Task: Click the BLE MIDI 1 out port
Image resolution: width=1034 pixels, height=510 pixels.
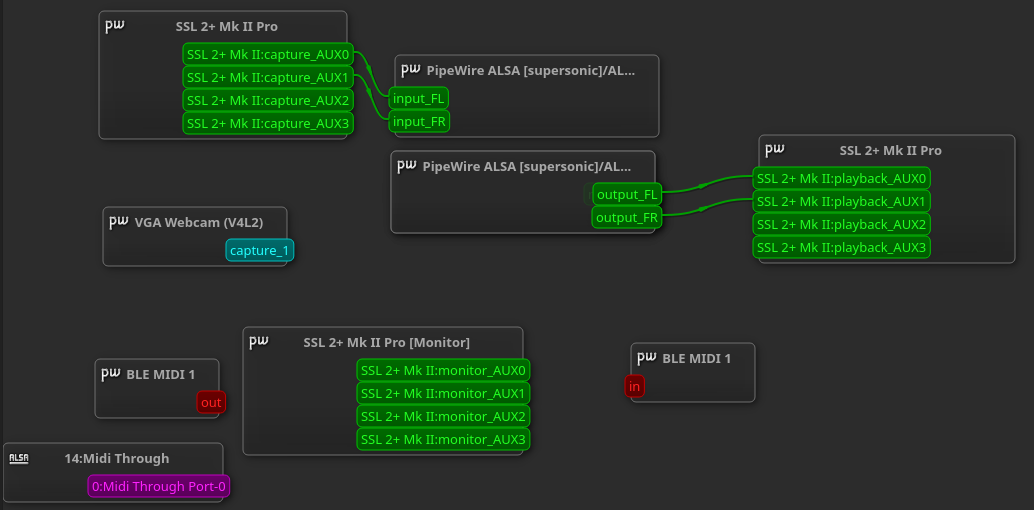Action: pyautogui.click(x=211, y=402)
